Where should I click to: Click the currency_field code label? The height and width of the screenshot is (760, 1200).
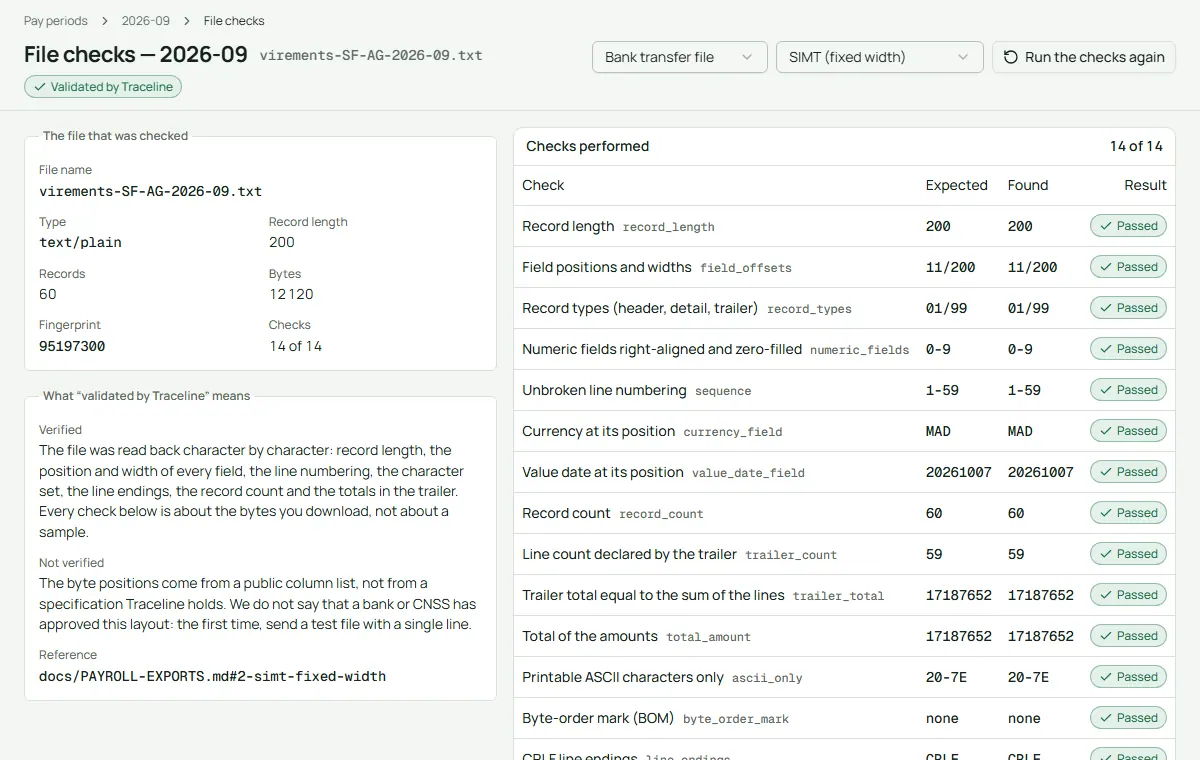pyautogui.click(x=733, y=432)
